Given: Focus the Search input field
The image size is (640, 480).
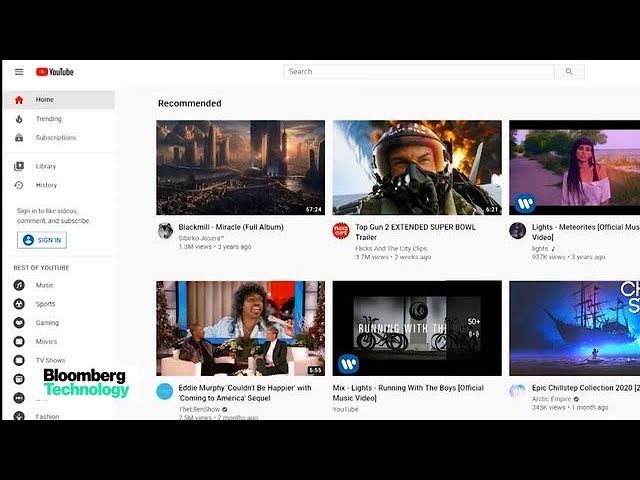Looking at the screenshot, I should coord(419,72).
